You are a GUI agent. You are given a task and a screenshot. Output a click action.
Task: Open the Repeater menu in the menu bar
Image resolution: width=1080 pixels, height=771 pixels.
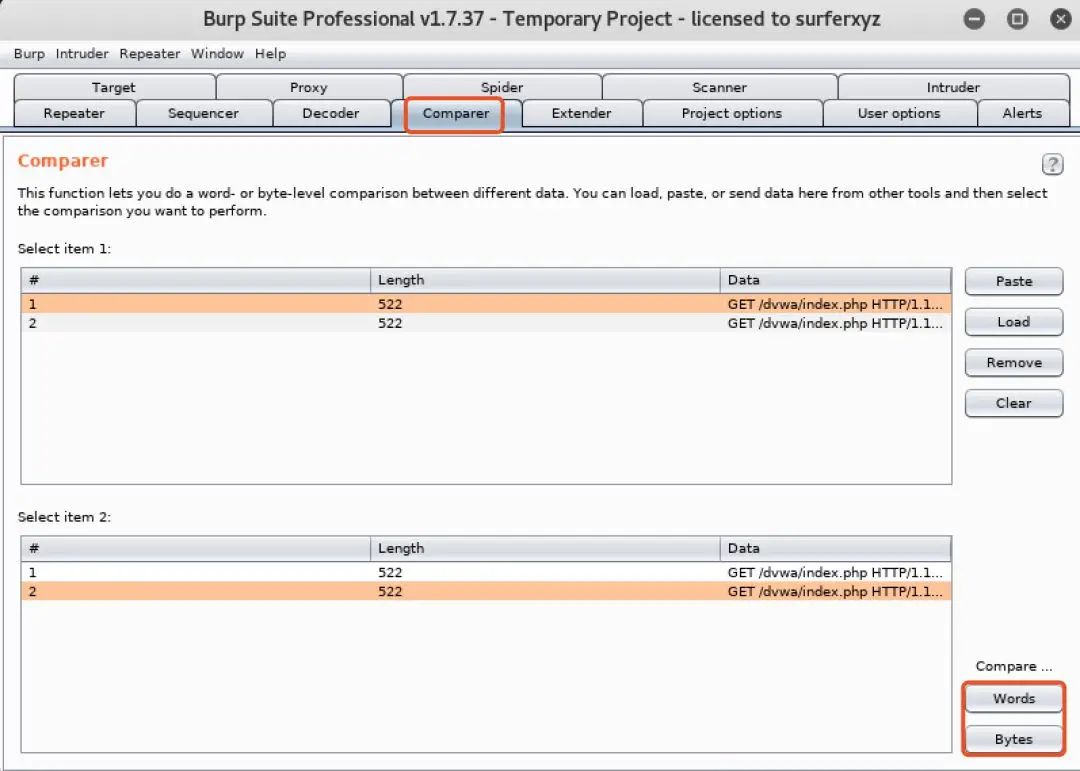pyautogui.click(x=149, y=54)
